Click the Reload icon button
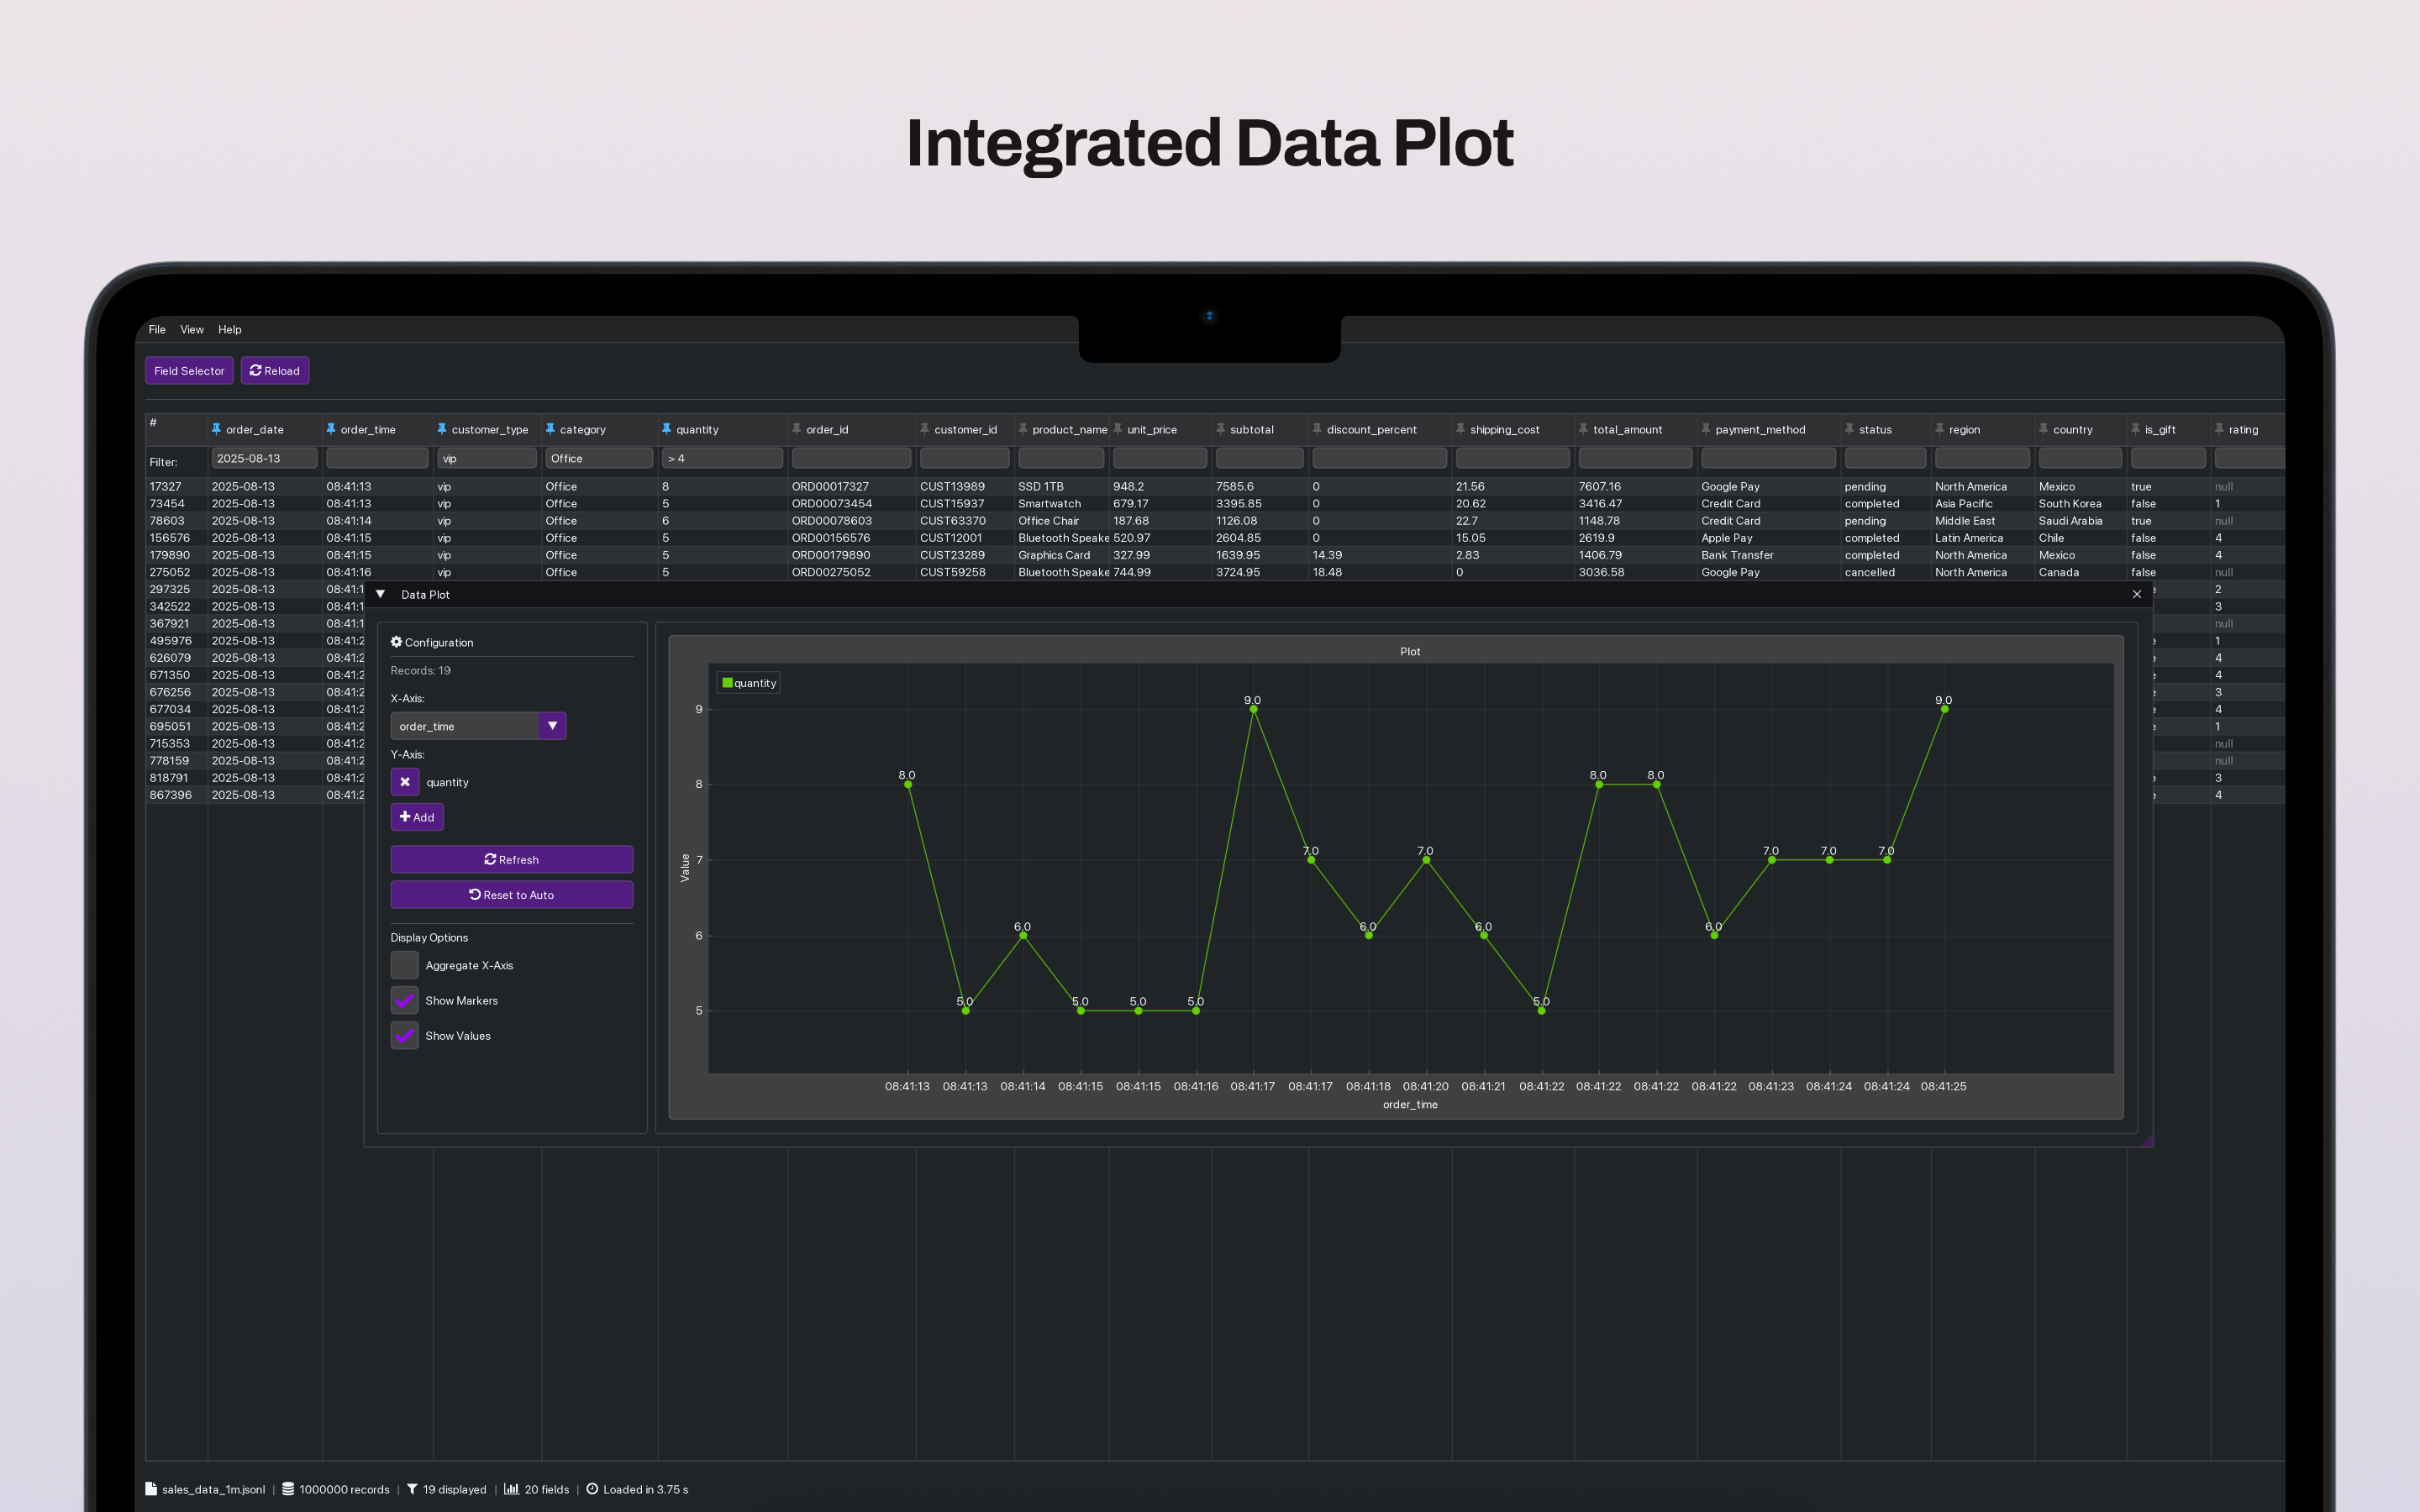The height and width of the screenshot is (1512, 2420). [256, 371]
